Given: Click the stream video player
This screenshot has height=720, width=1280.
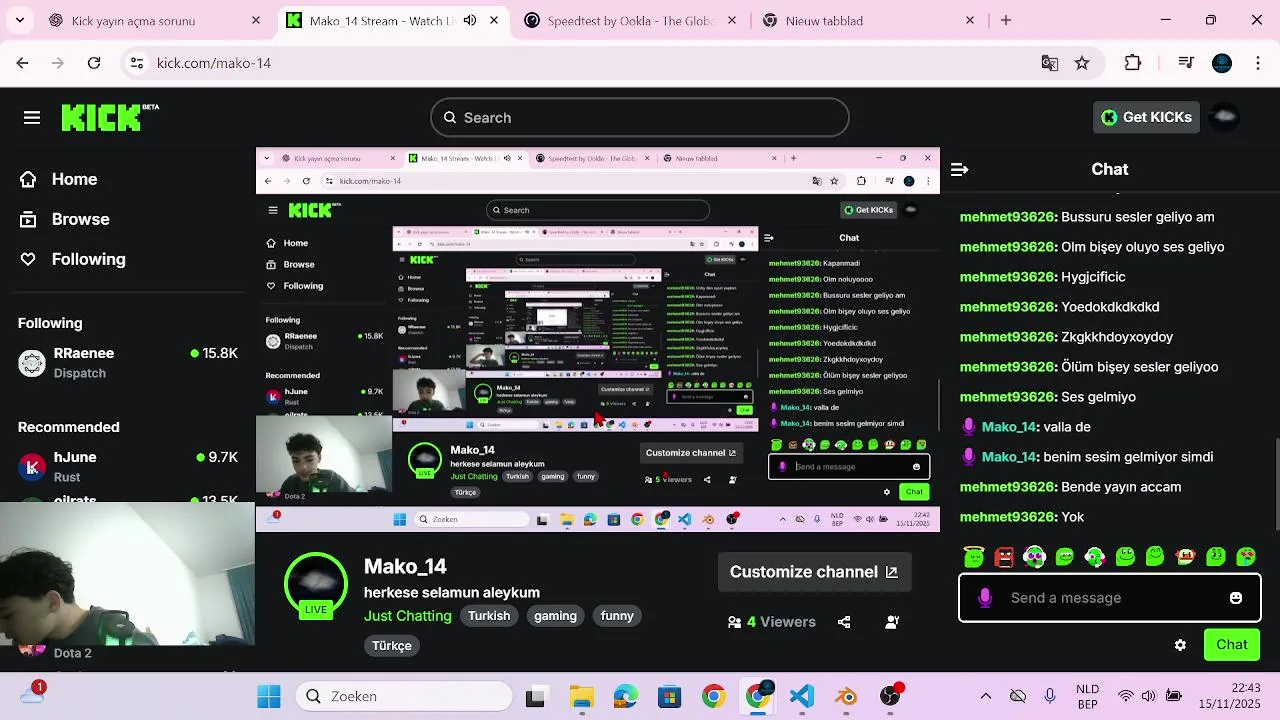Looking at the screenshot, I should 598,340.
